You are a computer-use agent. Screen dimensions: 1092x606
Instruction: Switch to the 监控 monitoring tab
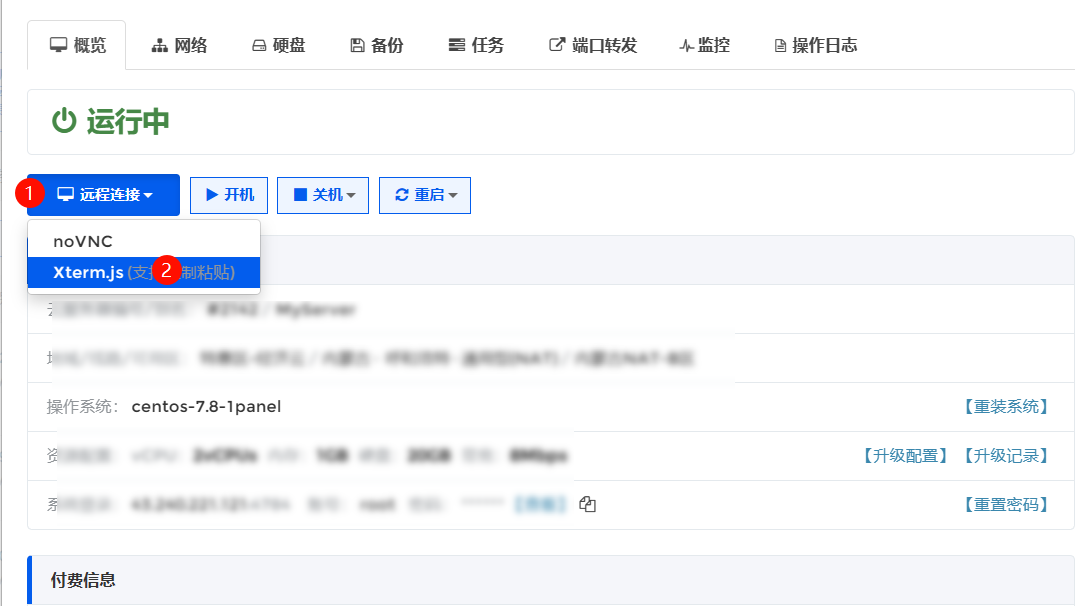pyautogui.click(x=705, y=46)
